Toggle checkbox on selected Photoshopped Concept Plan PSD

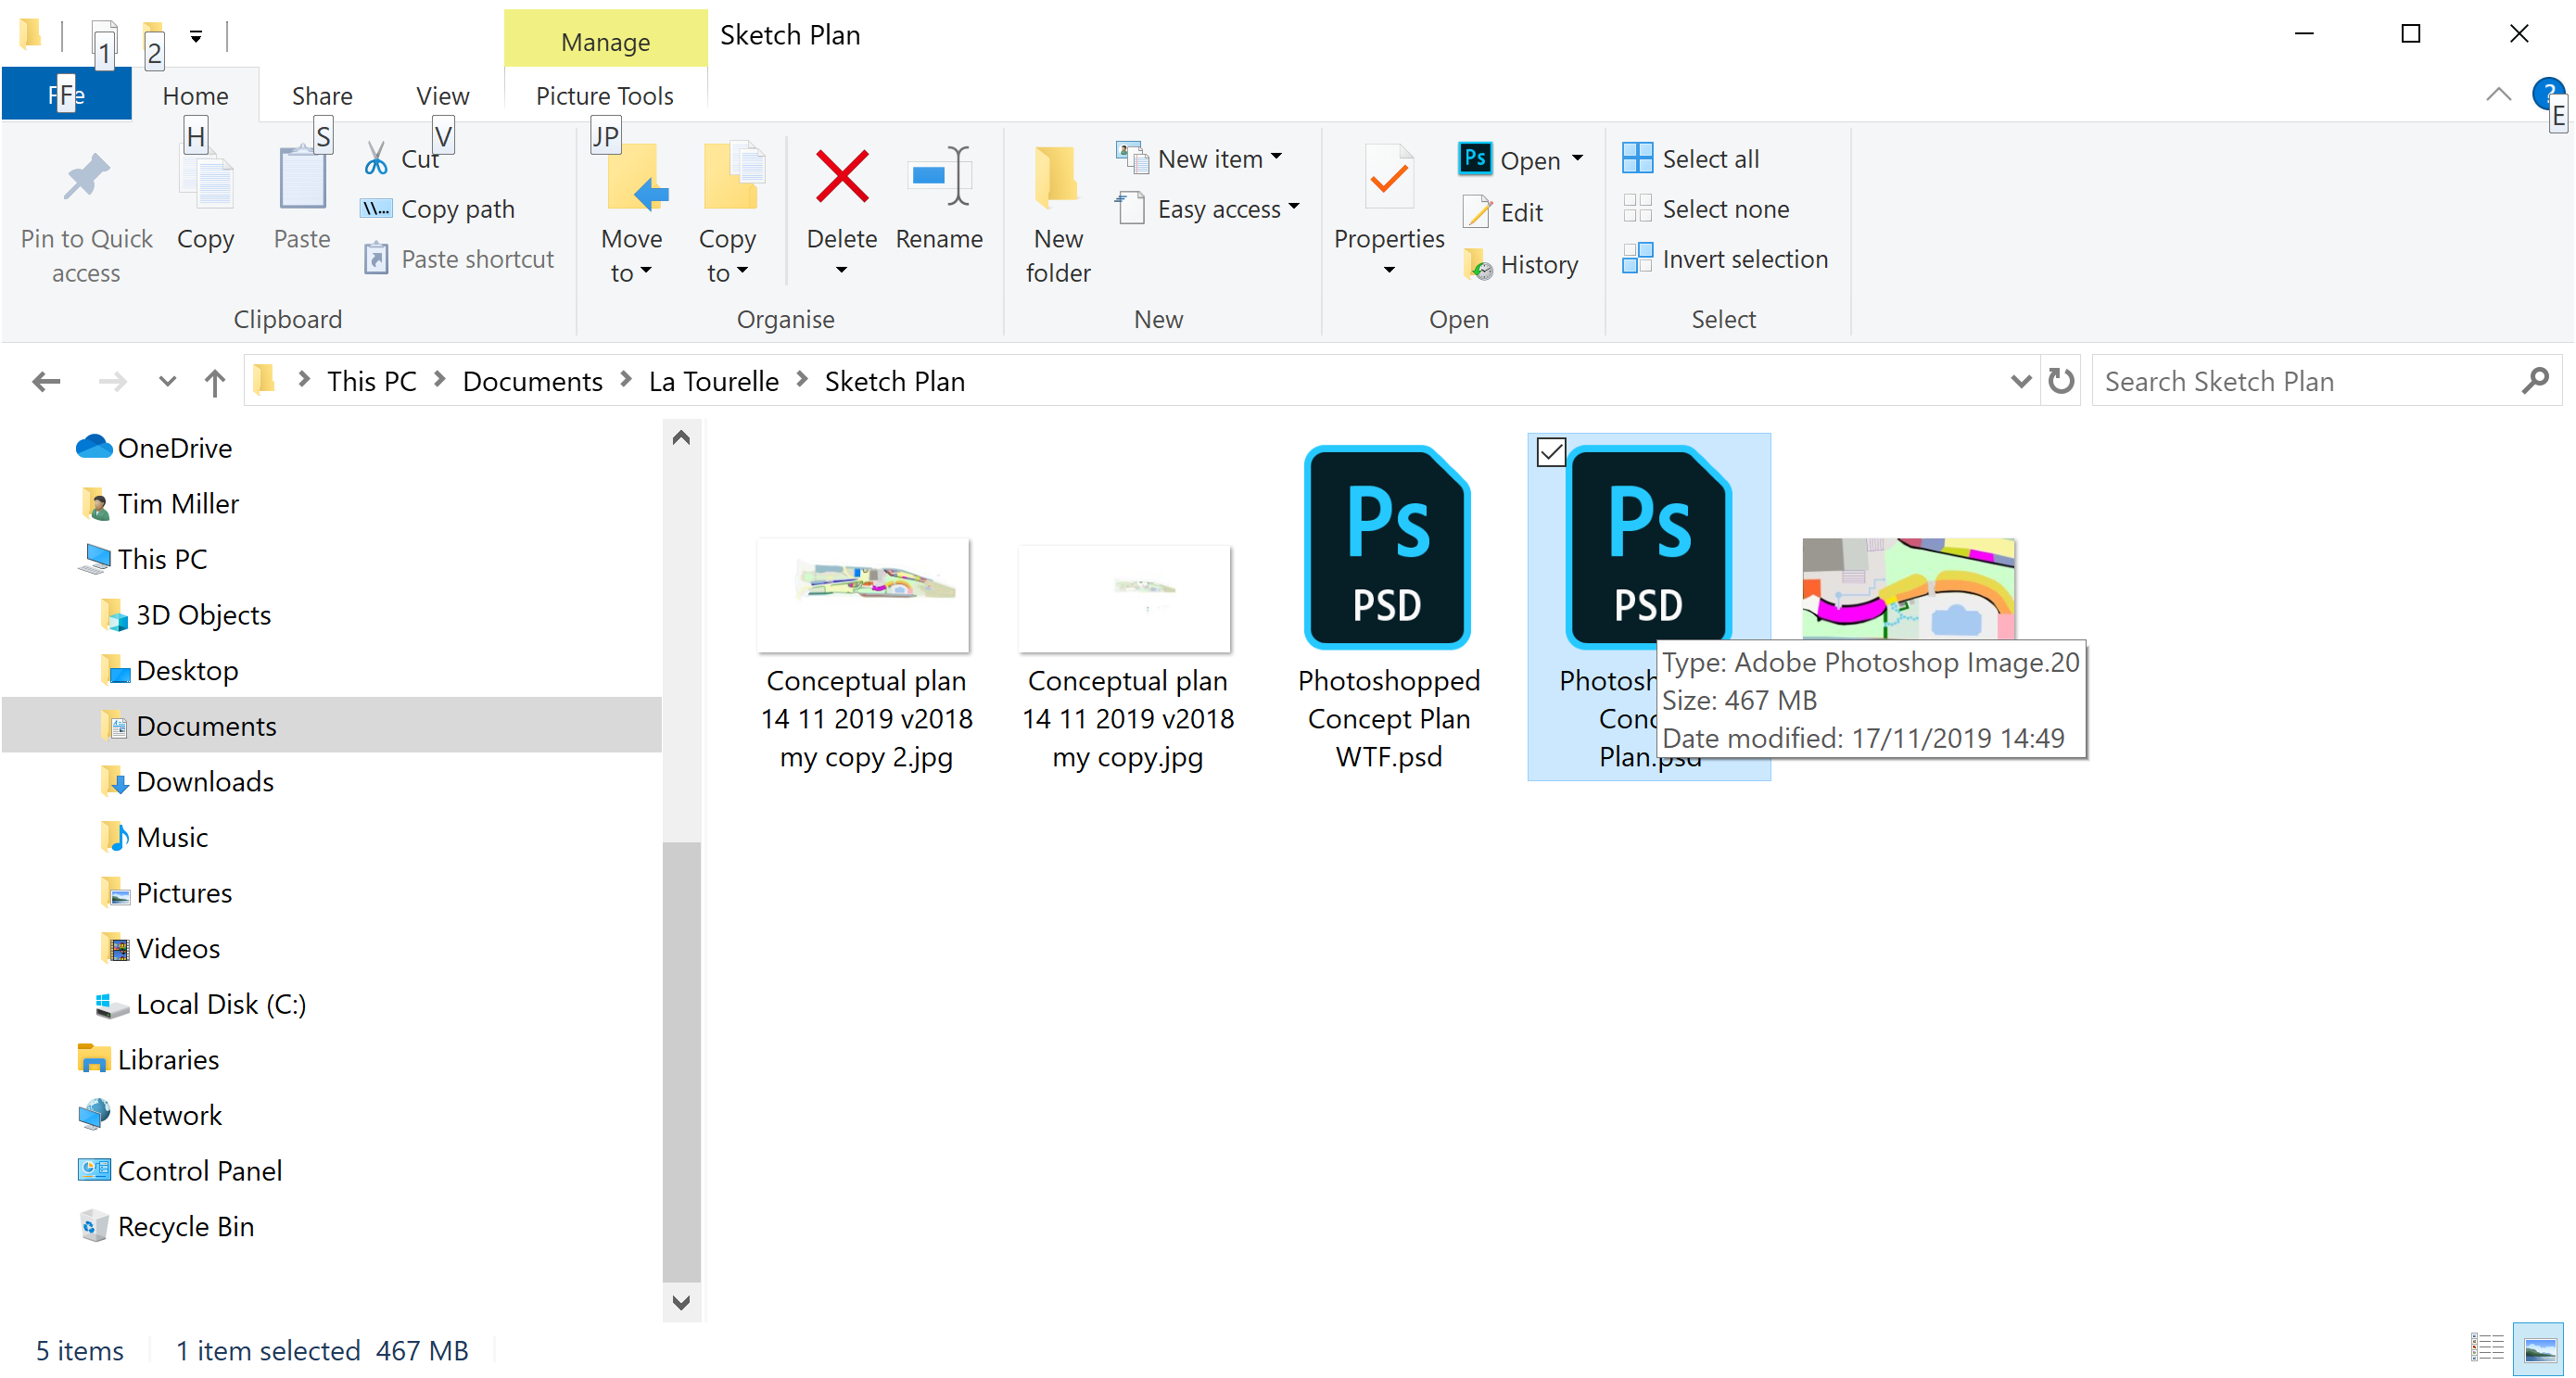tap(1549, 449)
